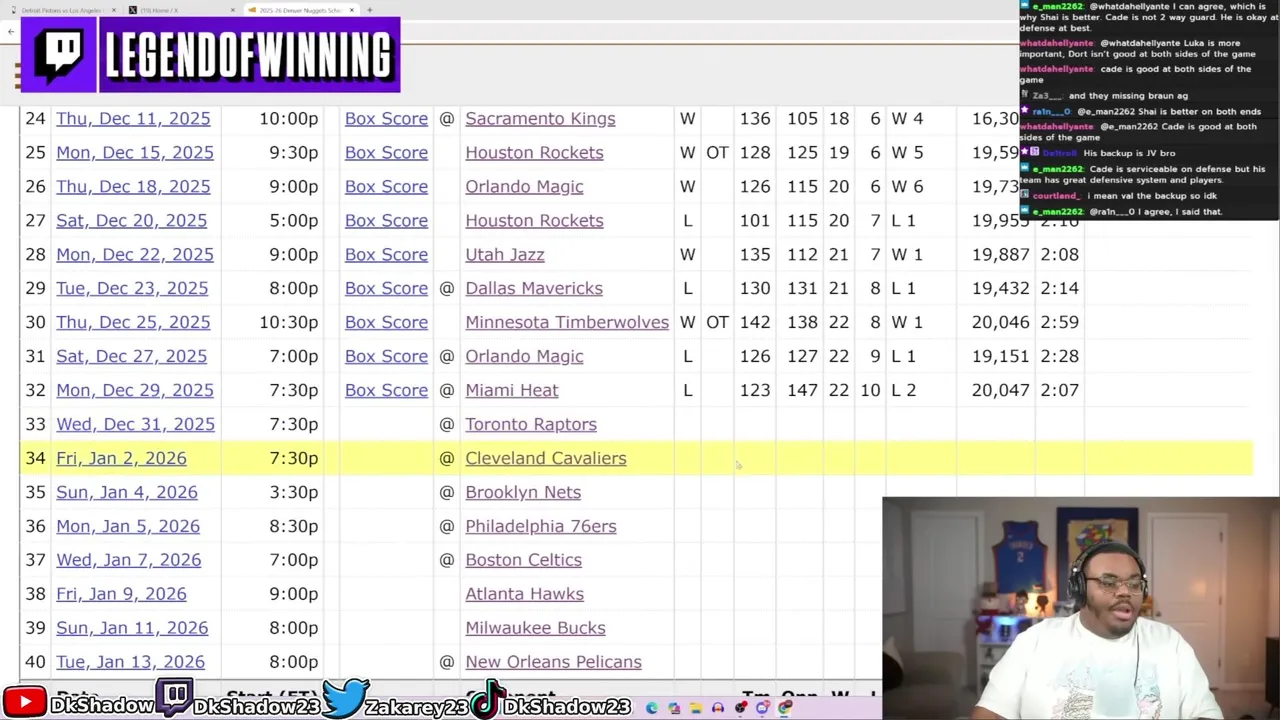Go back with the browser back arrow

click(x=10, y=32)
